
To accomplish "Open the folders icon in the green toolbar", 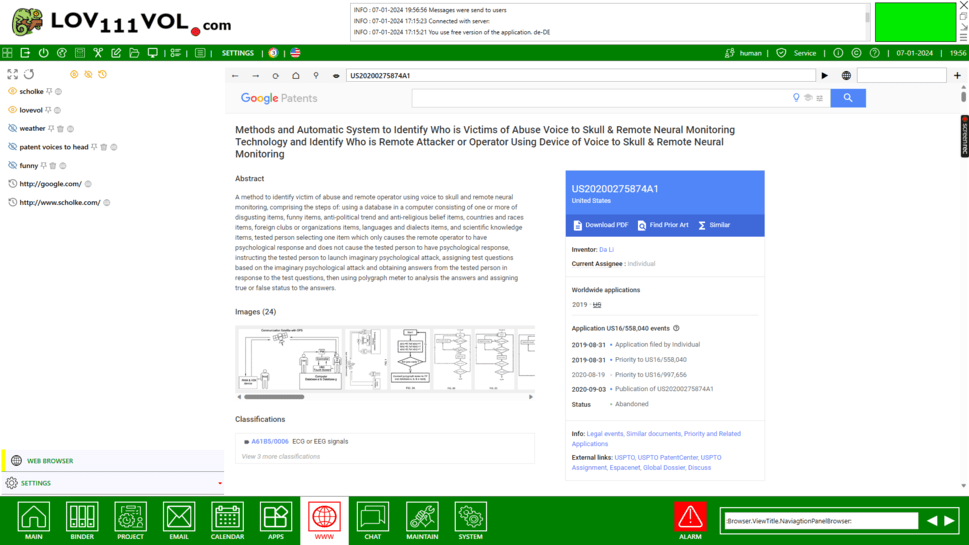I will [x=134, y=53].
